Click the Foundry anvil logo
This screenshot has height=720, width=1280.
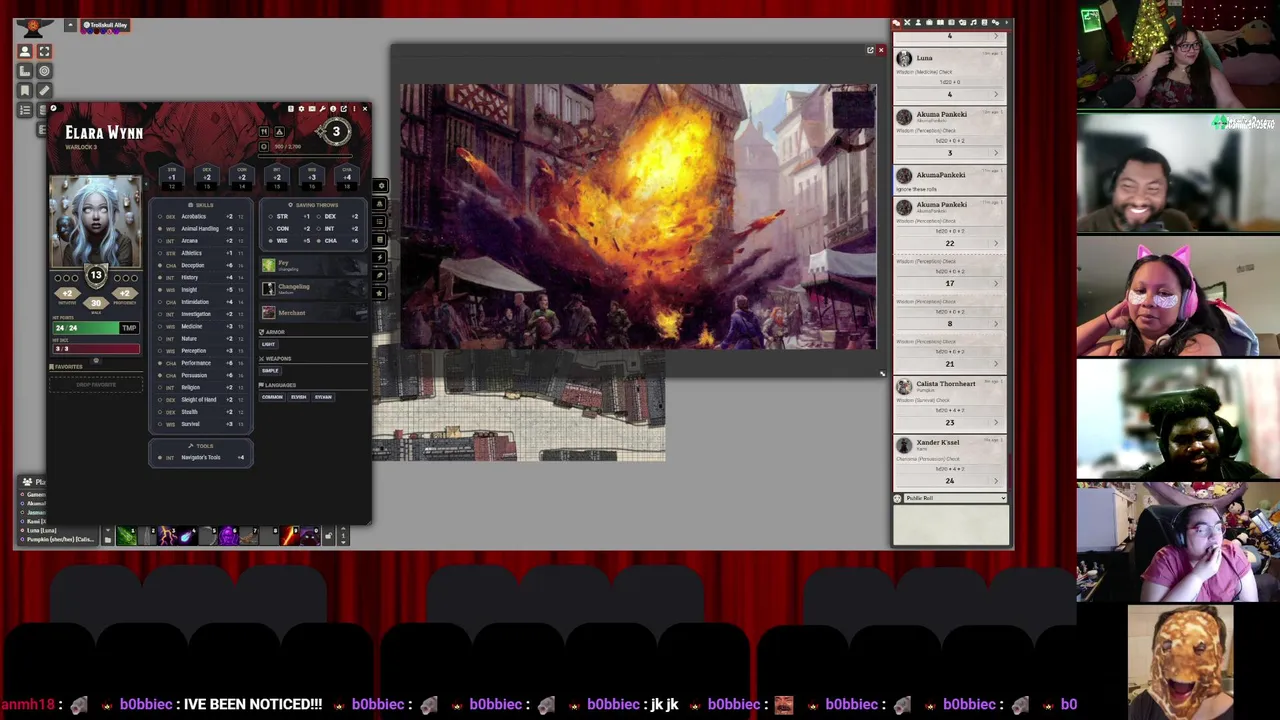pos(34,28)
